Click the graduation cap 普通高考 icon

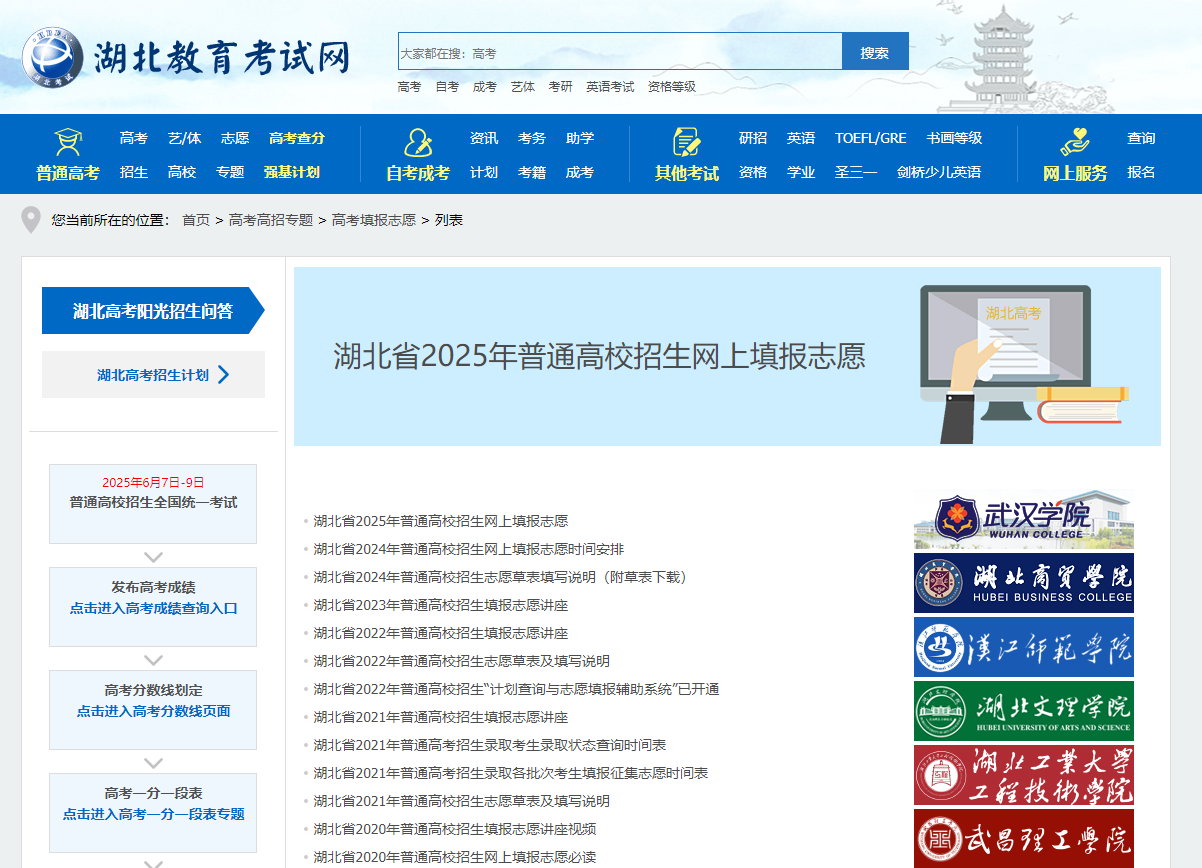[68, 141]
